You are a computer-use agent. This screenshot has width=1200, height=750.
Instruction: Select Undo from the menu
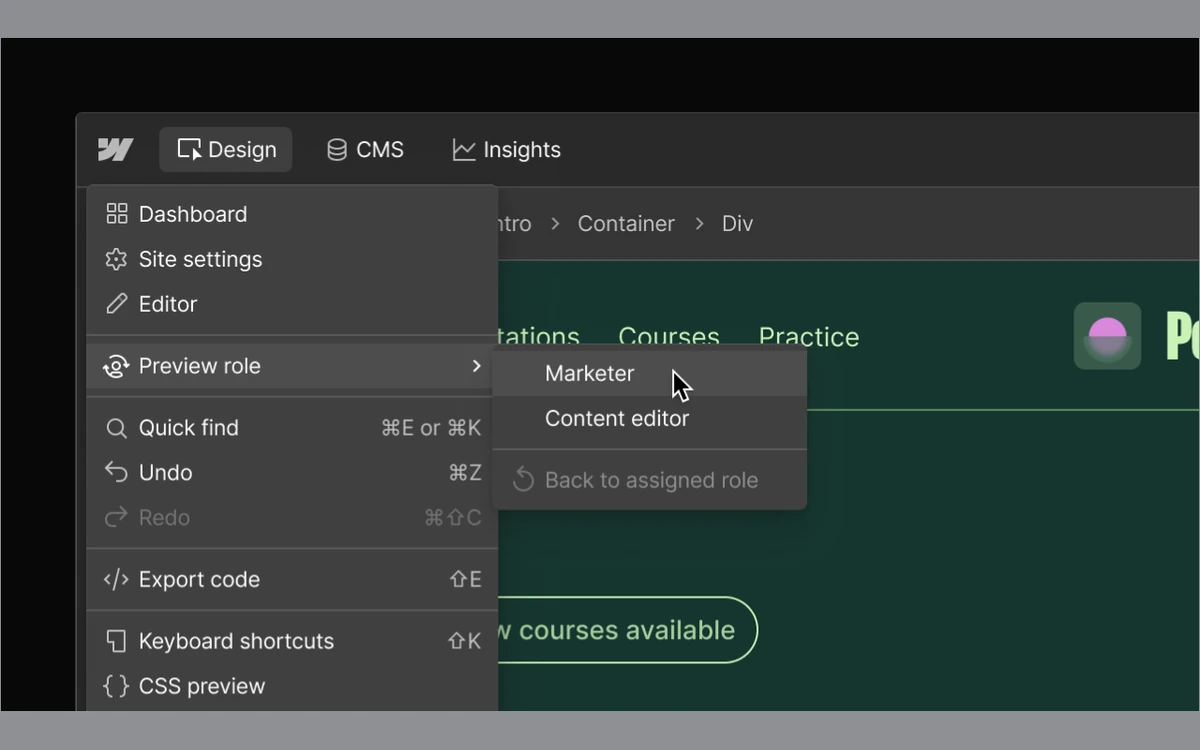292,472
